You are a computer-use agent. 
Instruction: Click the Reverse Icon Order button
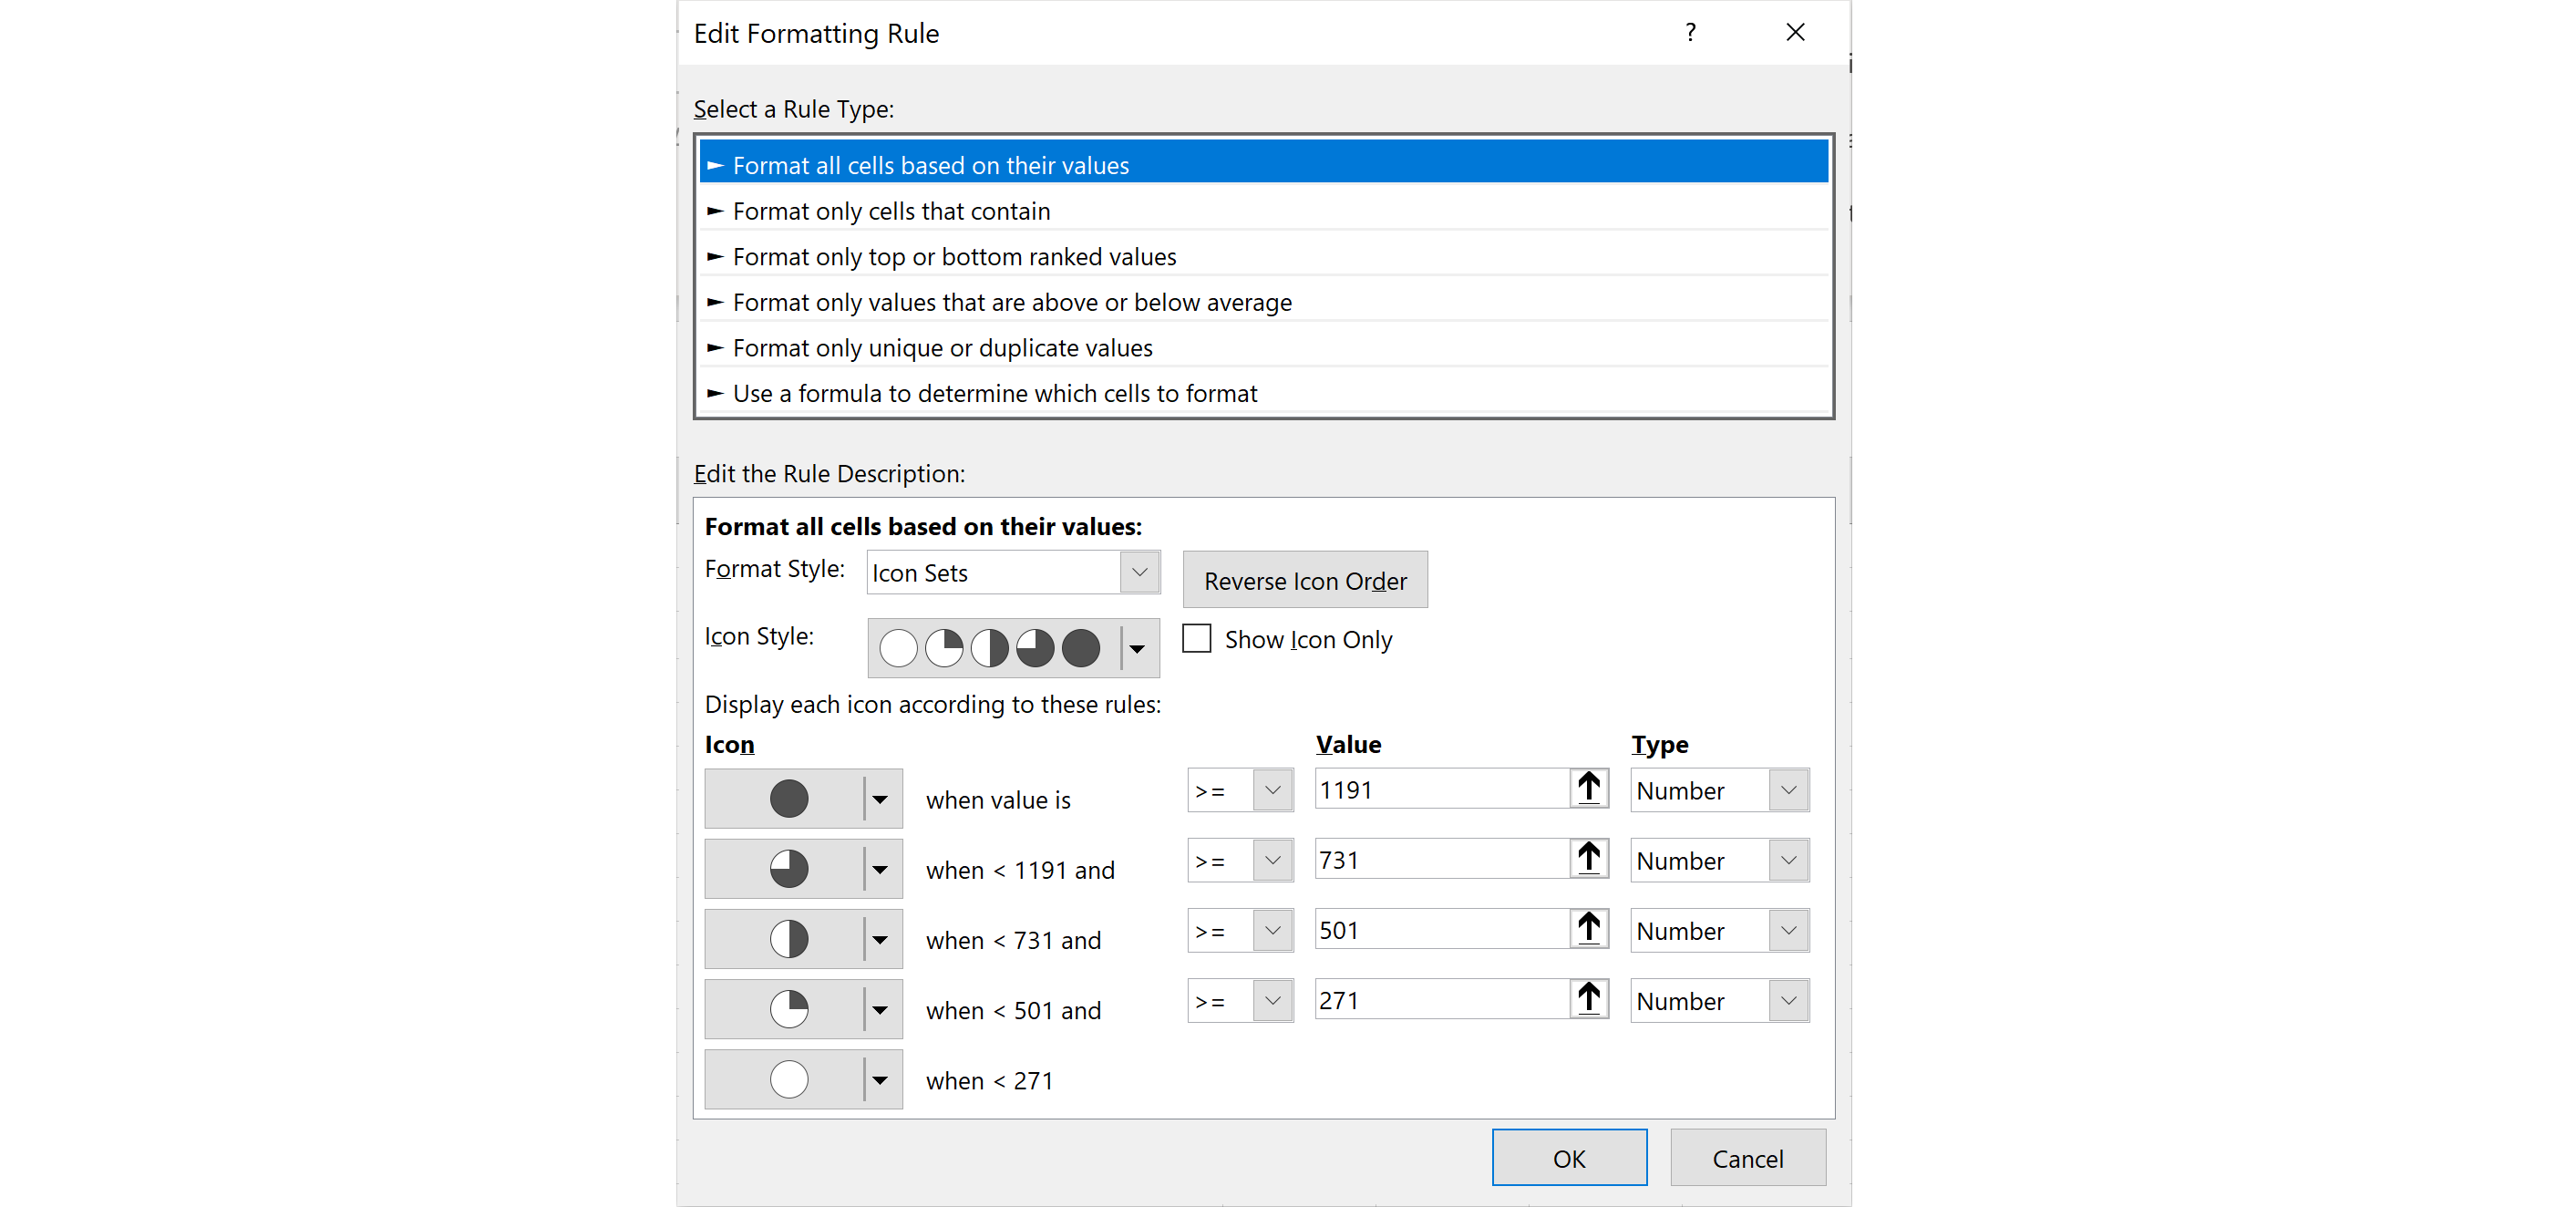1305,580
